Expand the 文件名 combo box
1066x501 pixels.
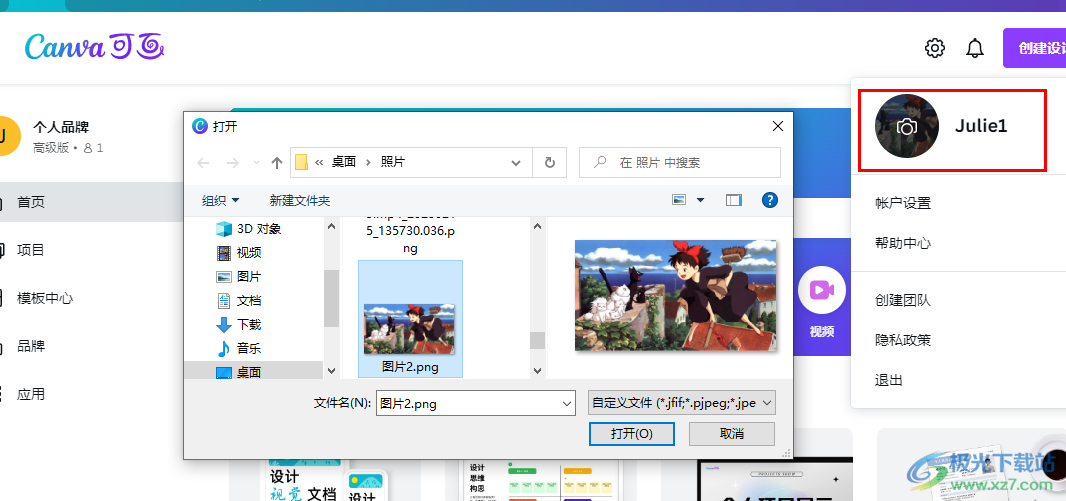(x=568, y=403)
